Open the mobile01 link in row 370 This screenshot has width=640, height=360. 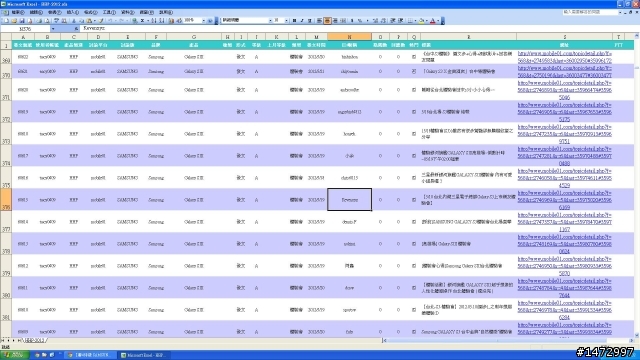564,71
